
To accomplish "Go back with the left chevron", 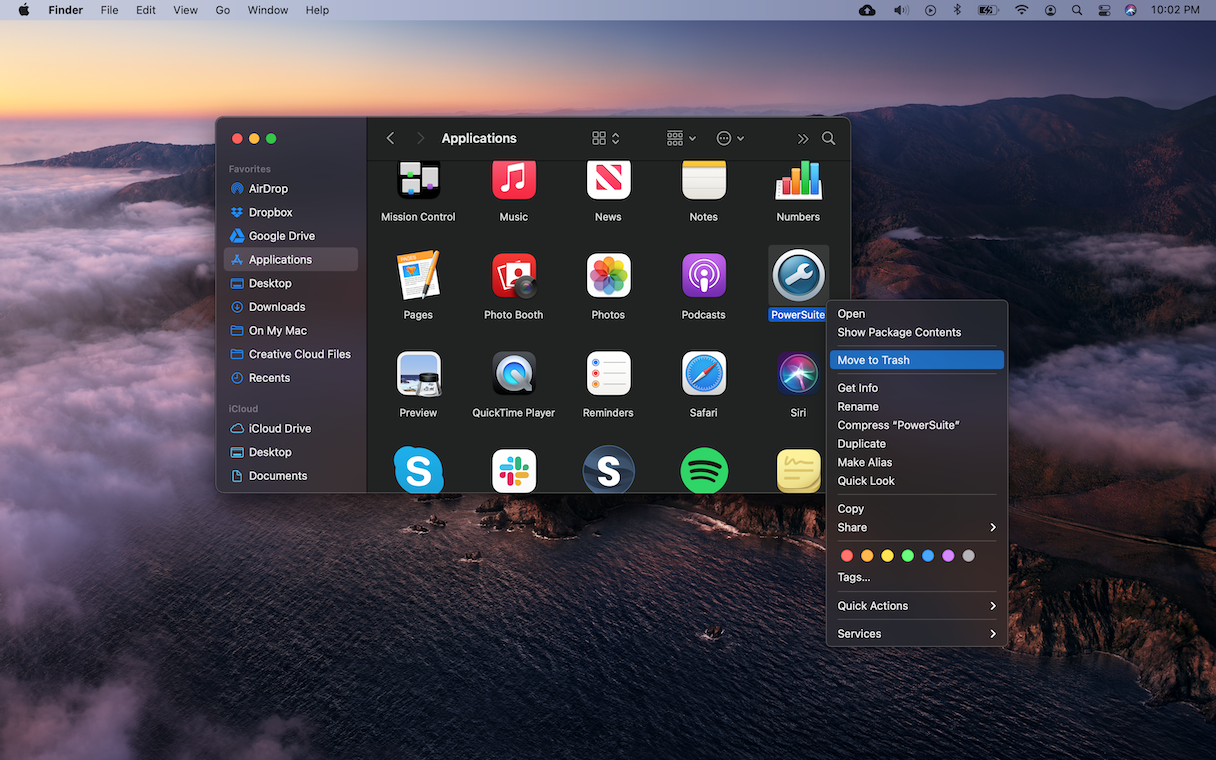I will pyautogui.click(x=390, y=138).
